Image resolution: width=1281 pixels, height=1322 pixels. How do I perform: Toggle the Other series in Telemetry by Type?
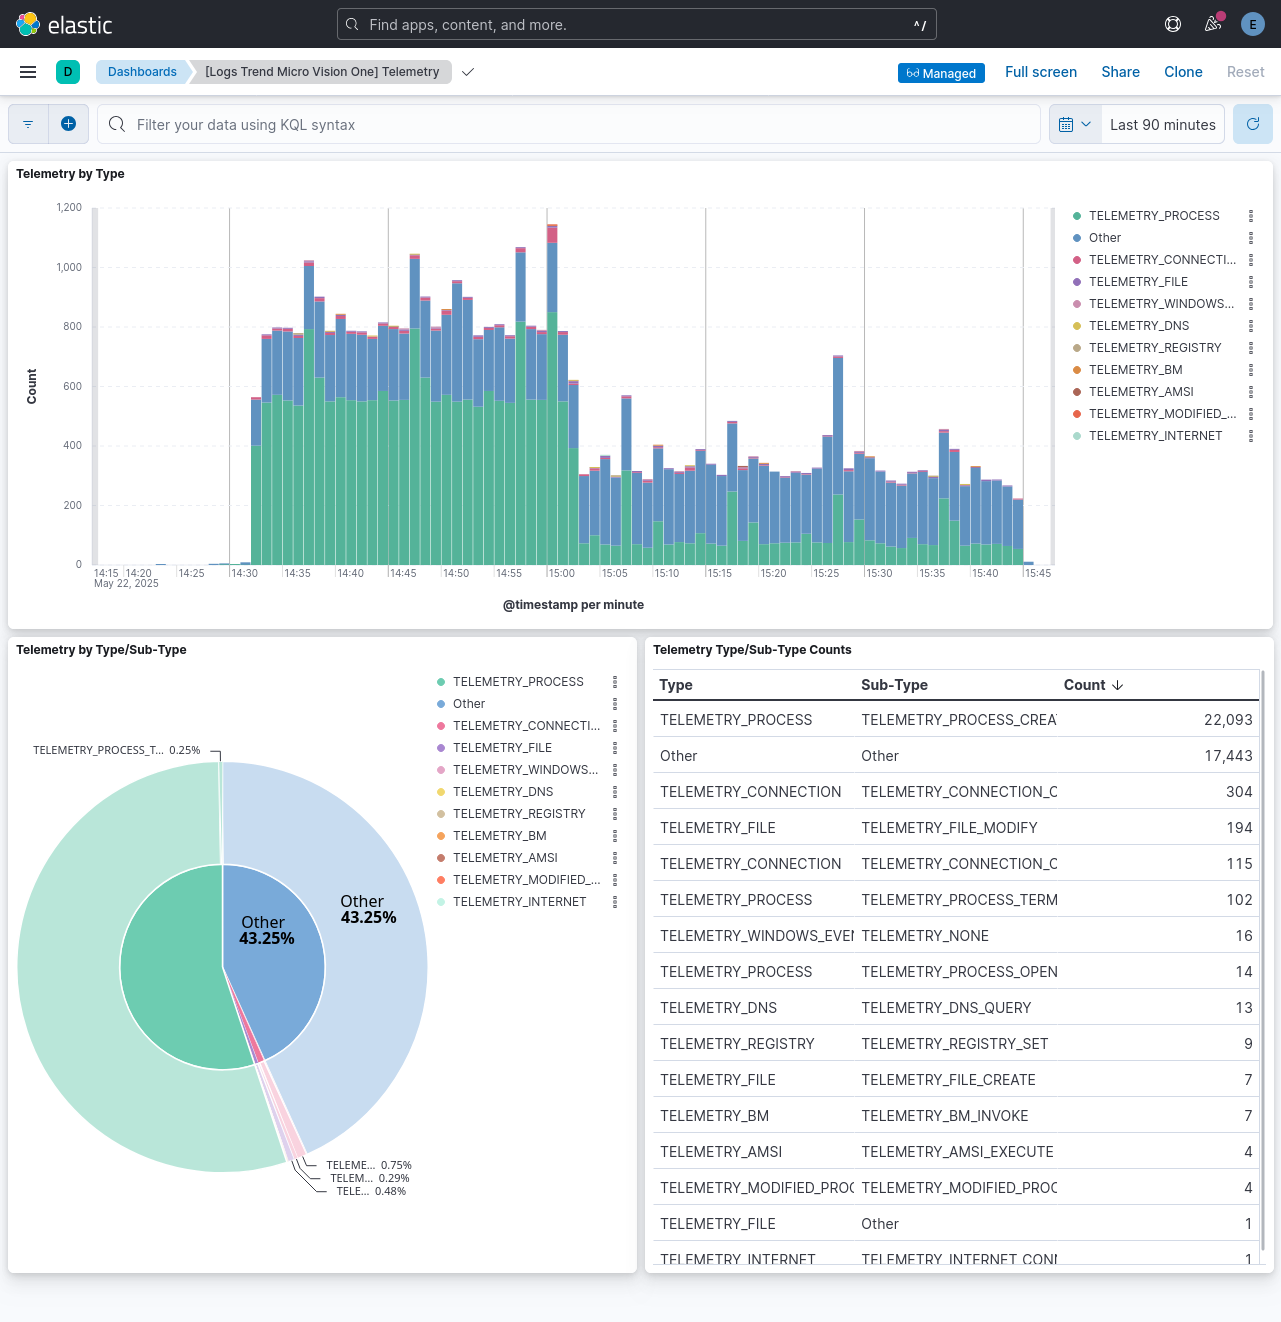[1105, 237]
